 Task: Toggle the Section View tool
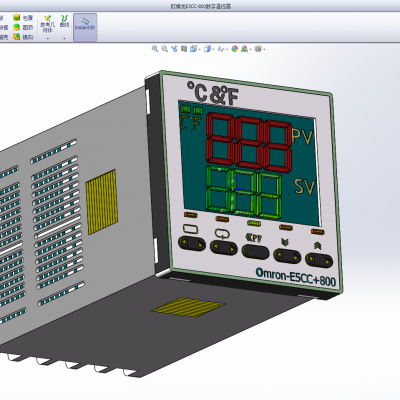point(184,49)
